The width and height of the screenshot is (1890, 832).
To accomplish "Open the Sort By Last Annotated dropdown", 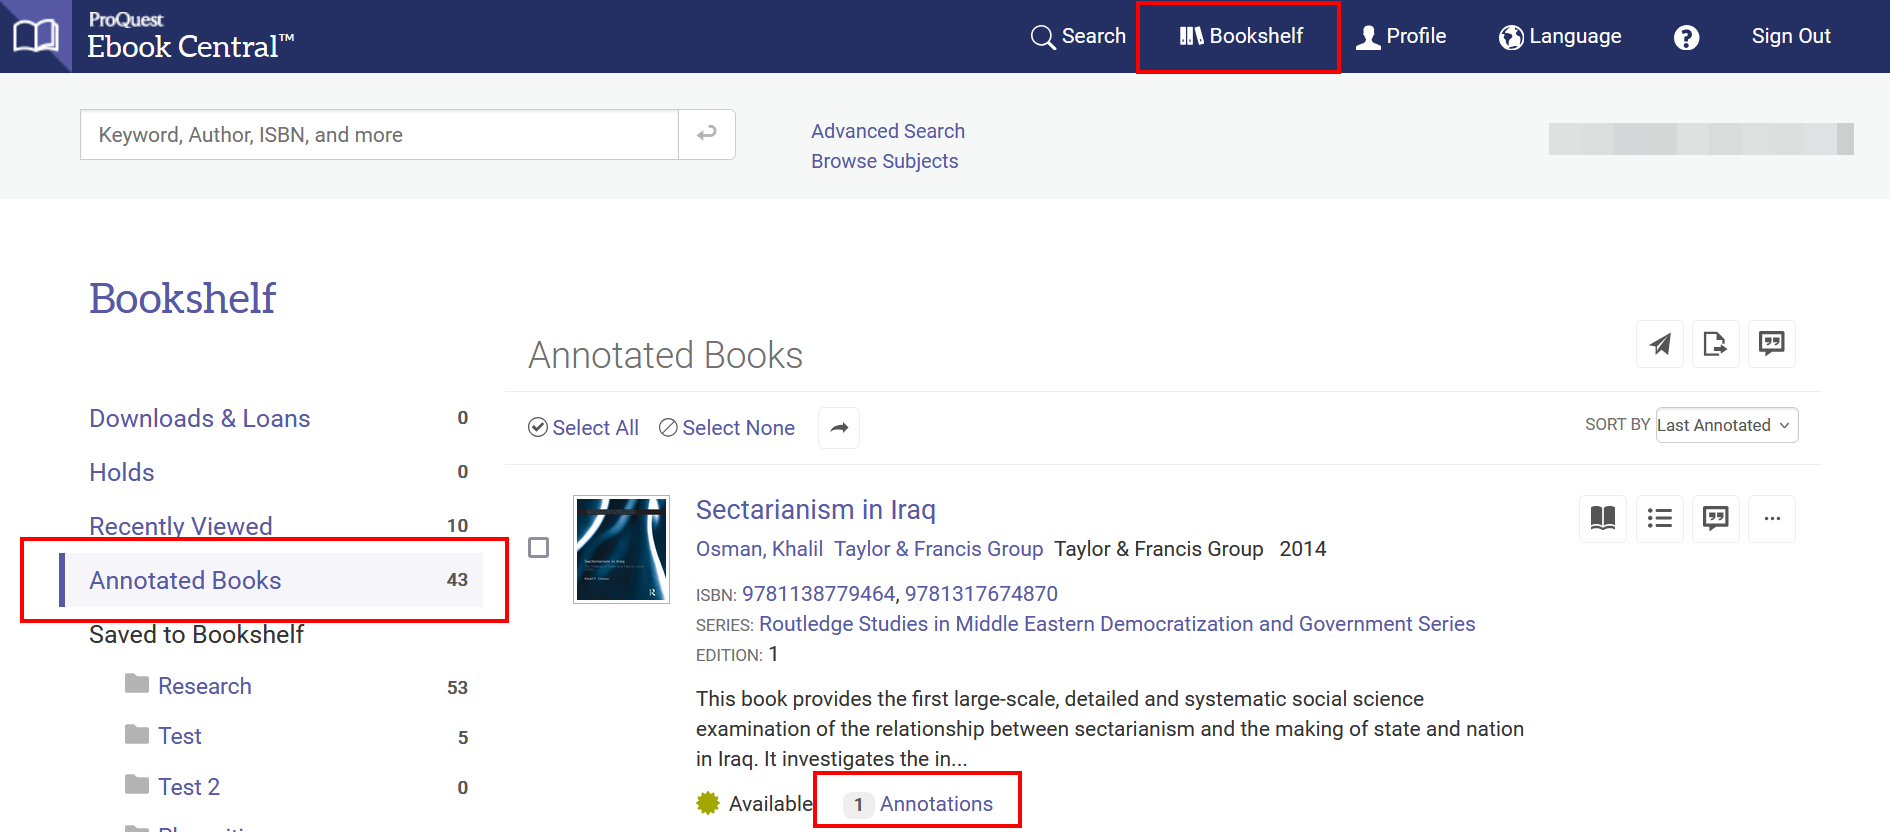I will pos(1727,425).
